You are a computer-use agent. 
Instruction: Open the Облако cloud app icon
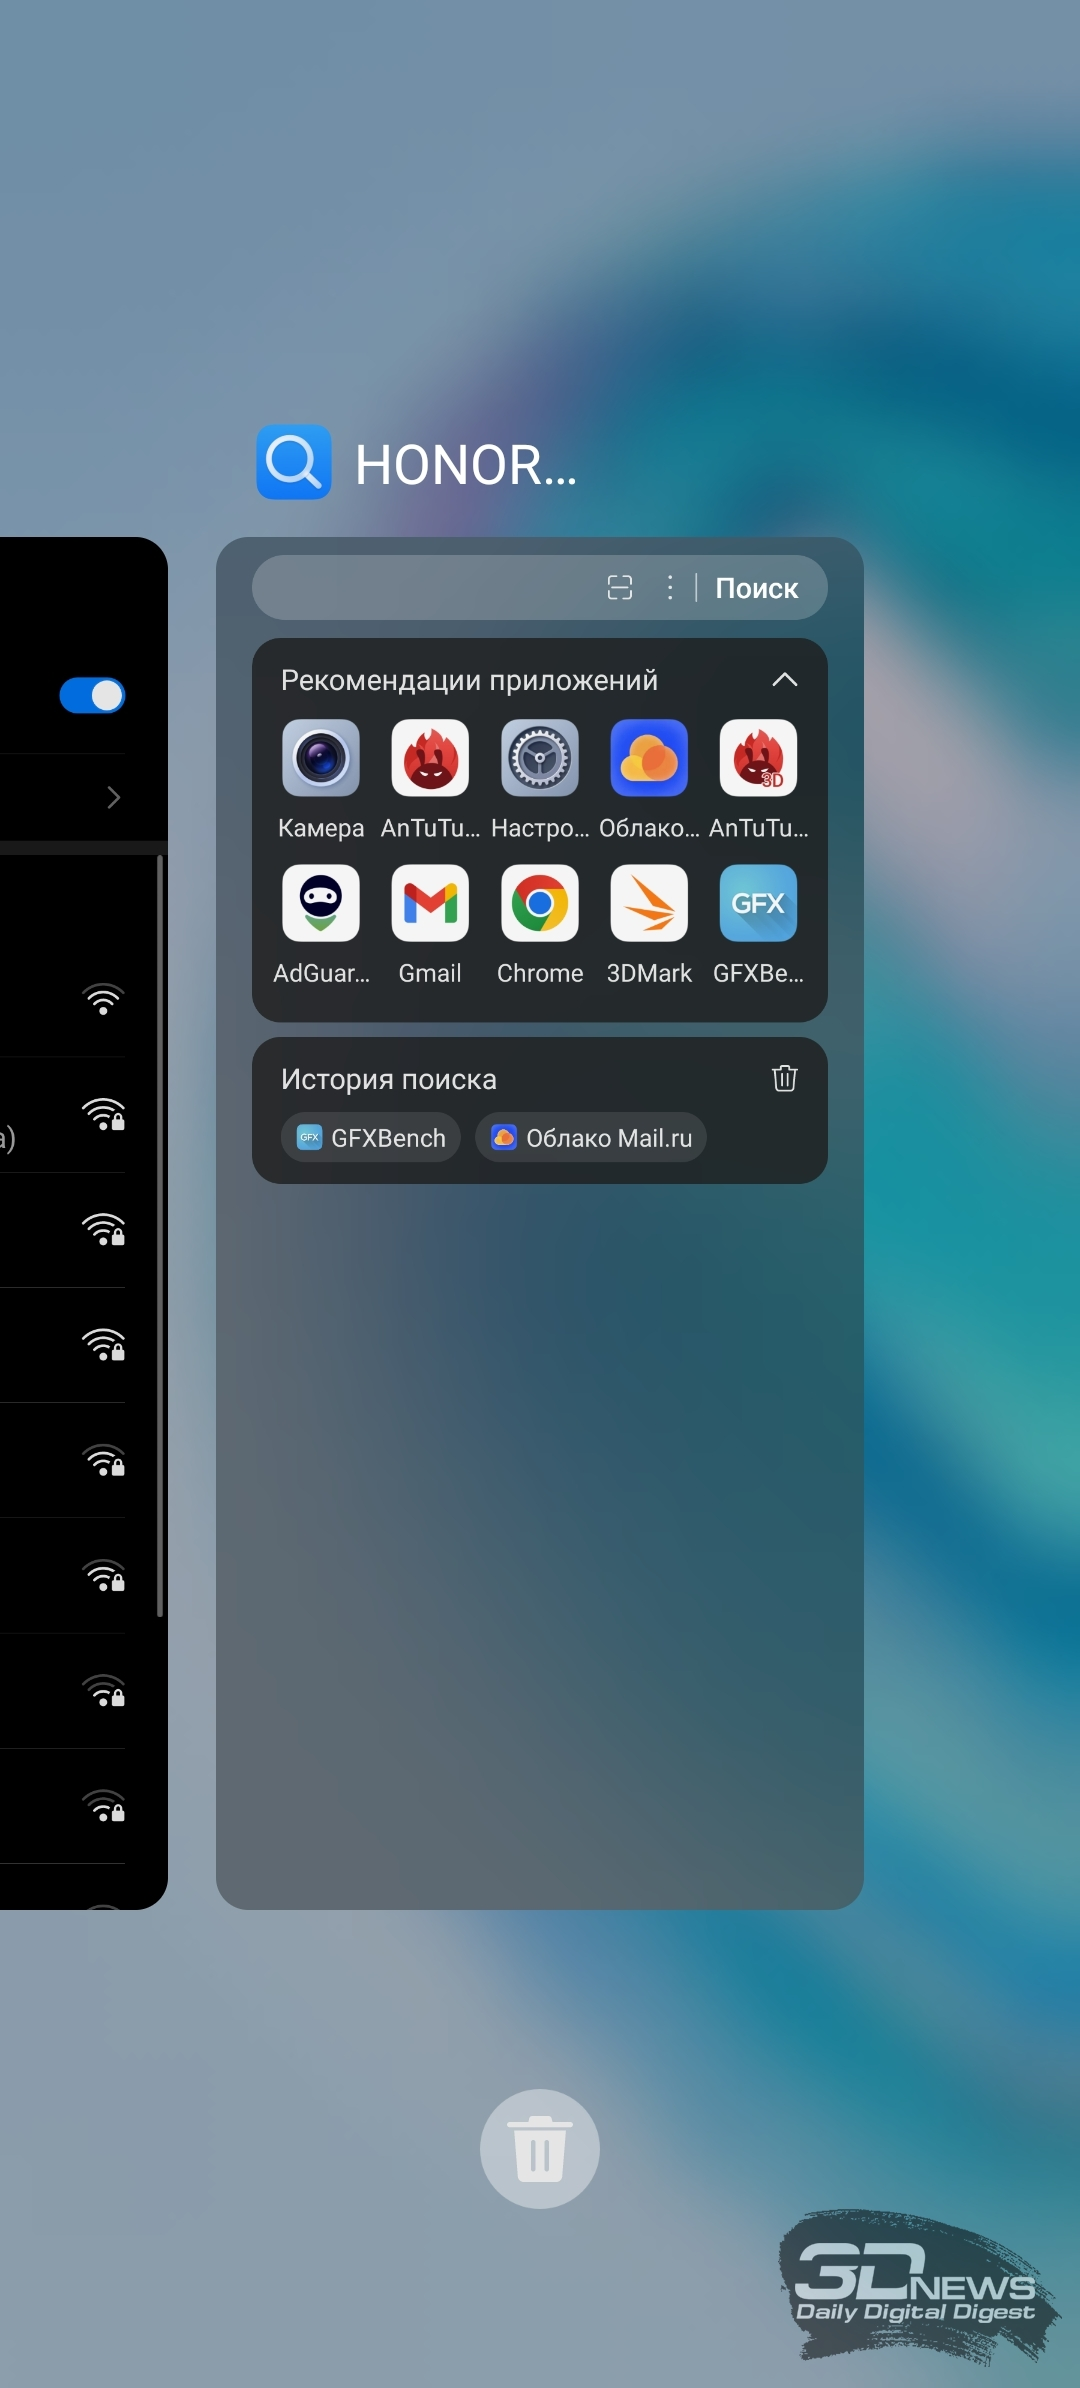coord(649,758)
